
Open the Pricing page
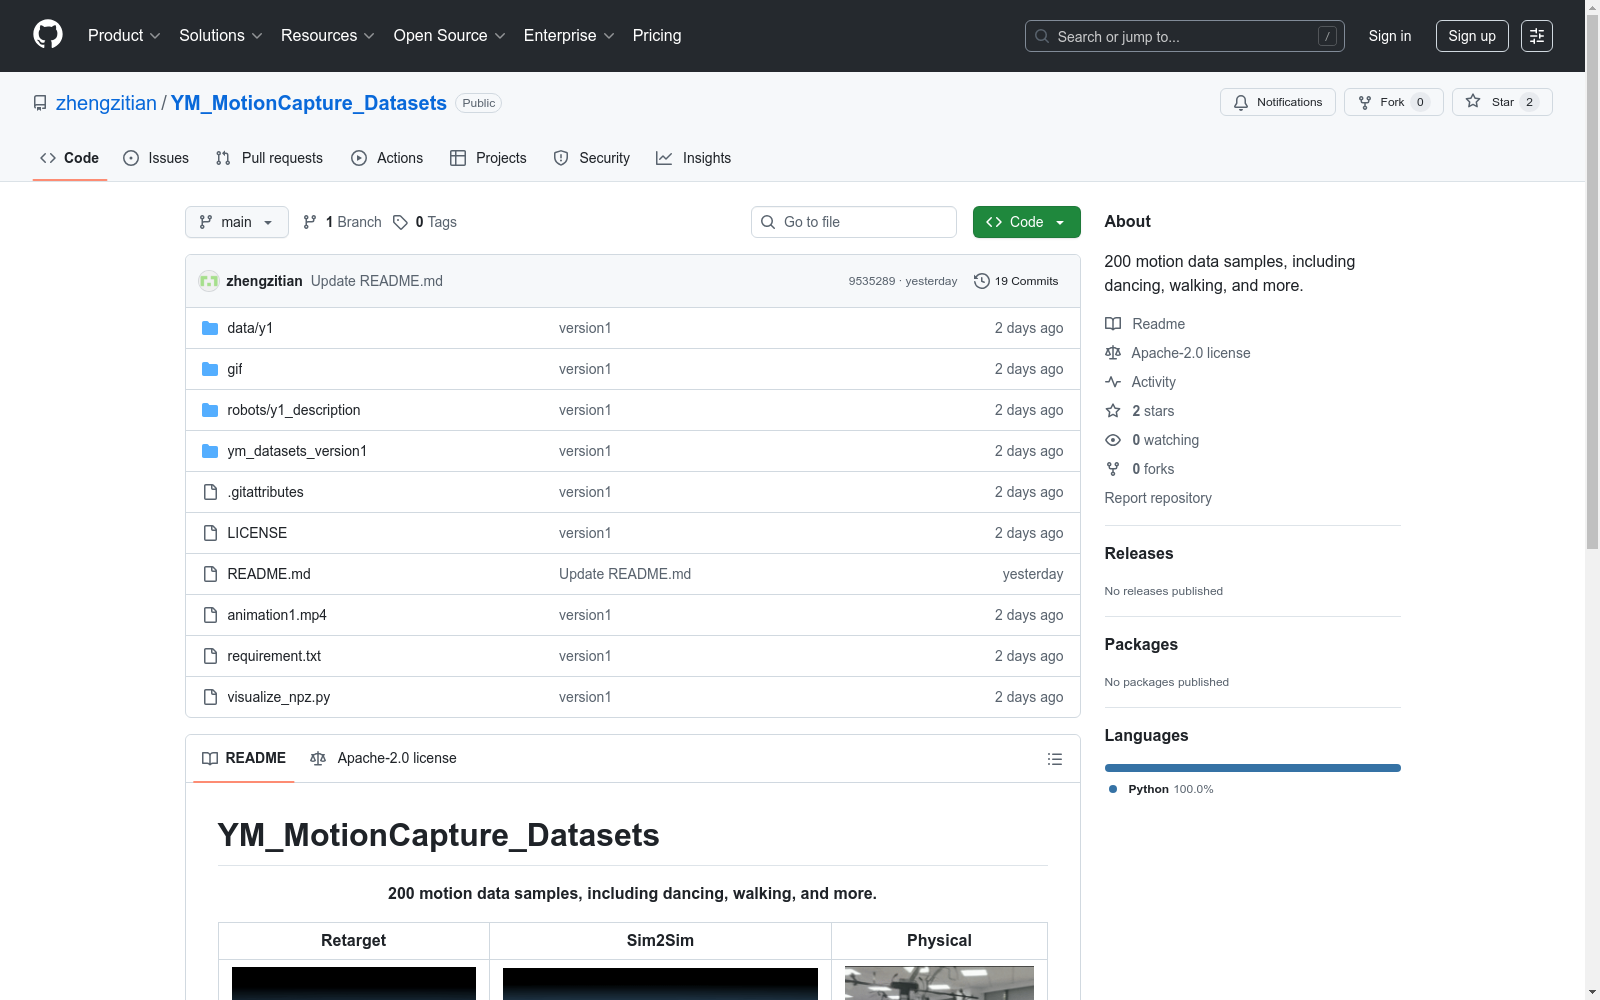click(657, 36)
